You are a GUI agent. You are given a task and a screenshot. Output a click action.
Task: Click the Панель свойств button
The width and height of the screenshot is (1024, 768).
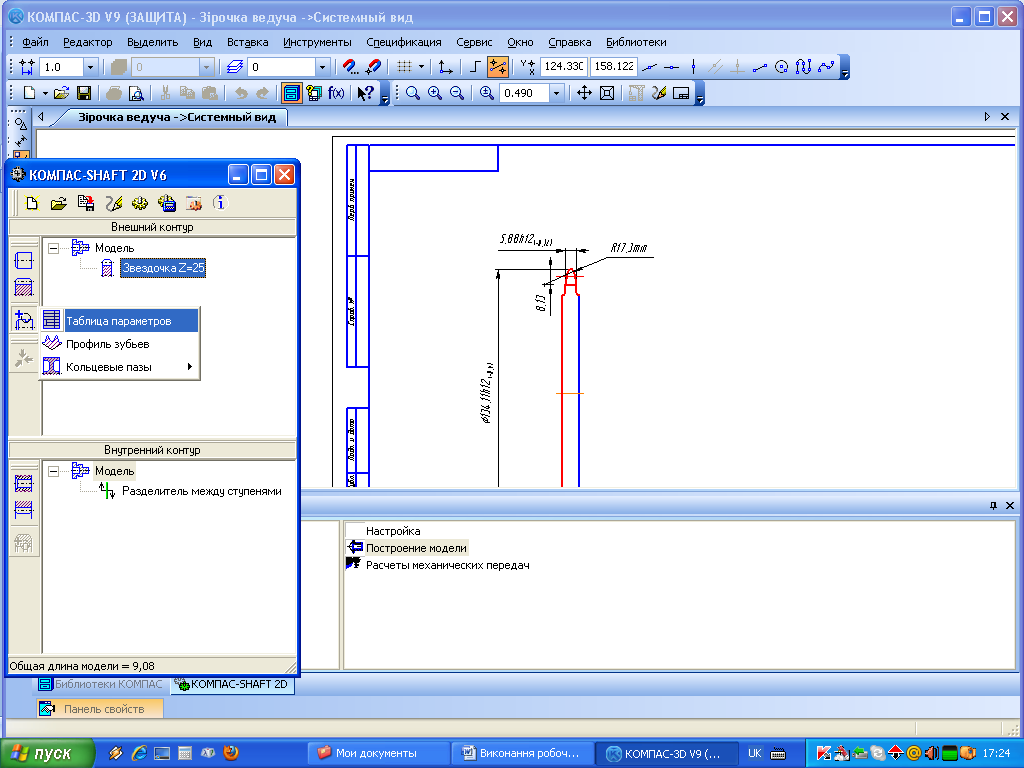100,709
